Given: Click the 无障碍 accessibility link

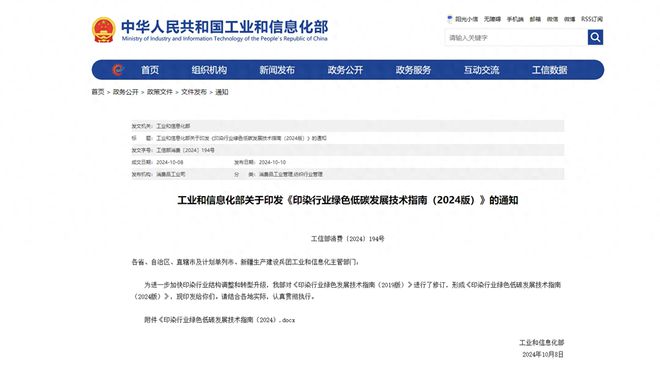Looking at the screenshot, I should point(492,19).
